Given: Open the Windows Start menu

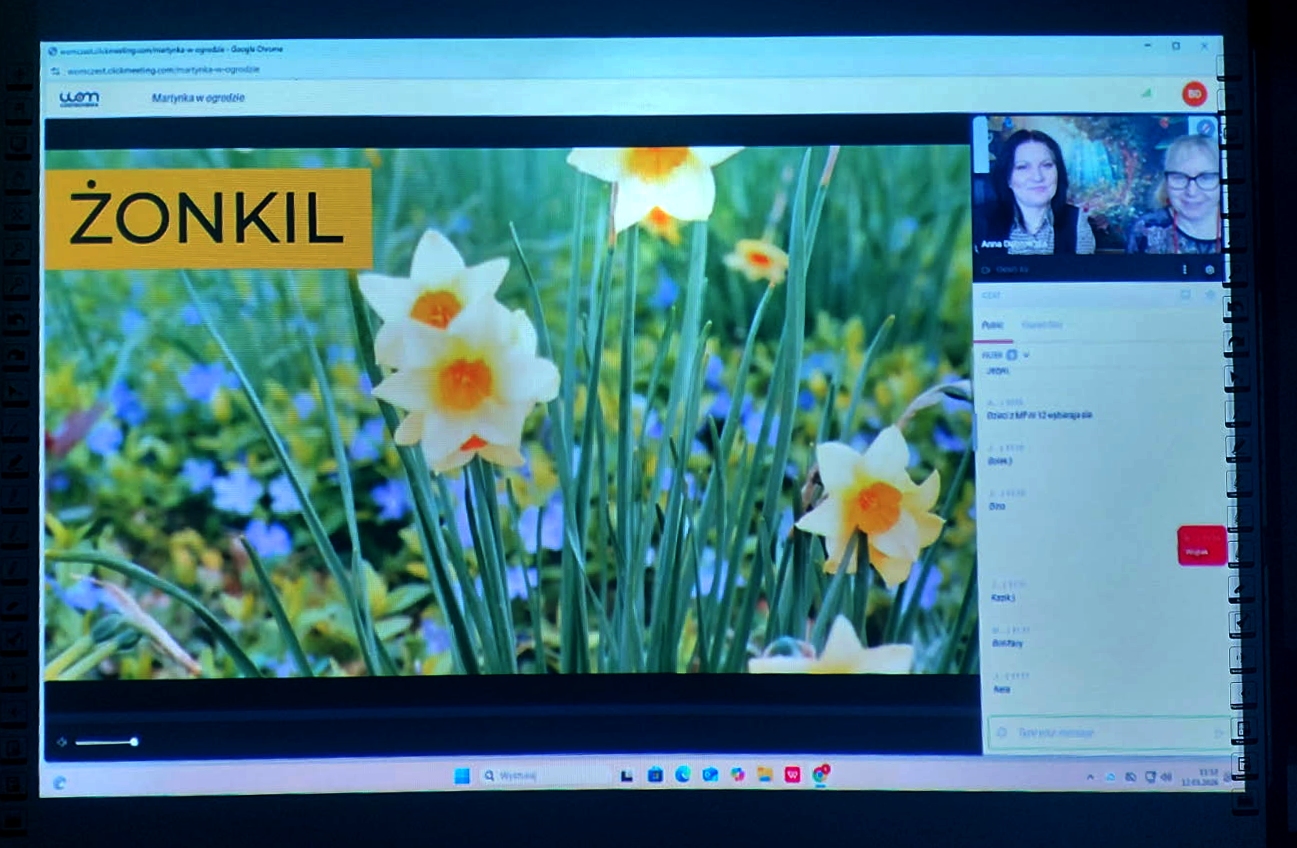Looking at the screenshot, I should [462, 775].
